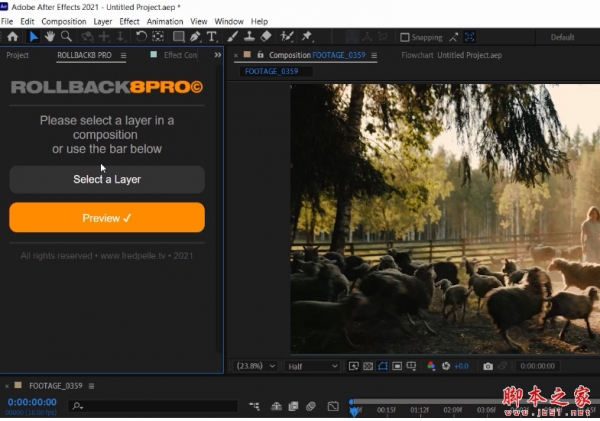This screenshot has width=600, height=421.
Task: Toggle snap to collapsed compositions icon
Action: [x=470, y=37]
